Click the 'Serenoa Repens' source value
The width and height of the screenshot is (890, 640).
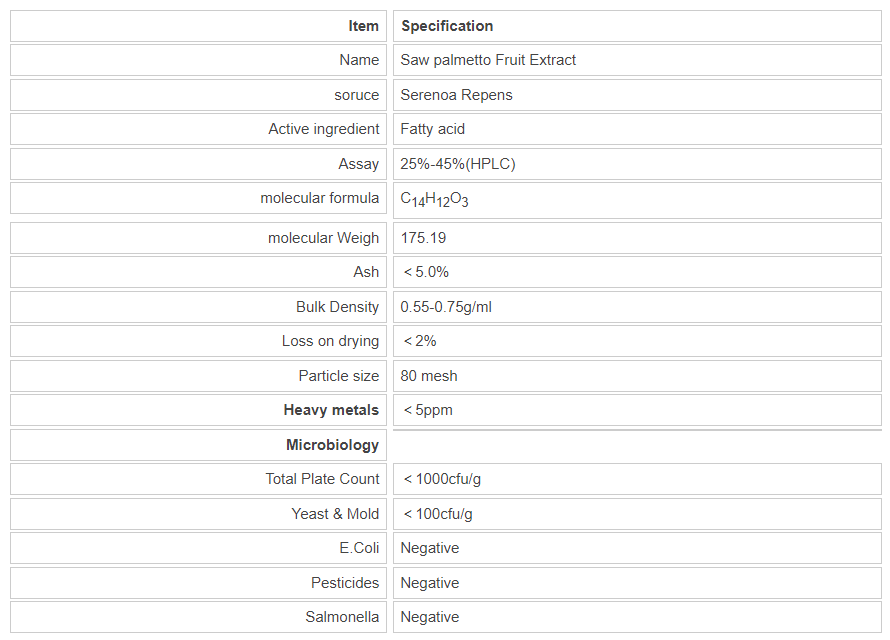point(456,95)
